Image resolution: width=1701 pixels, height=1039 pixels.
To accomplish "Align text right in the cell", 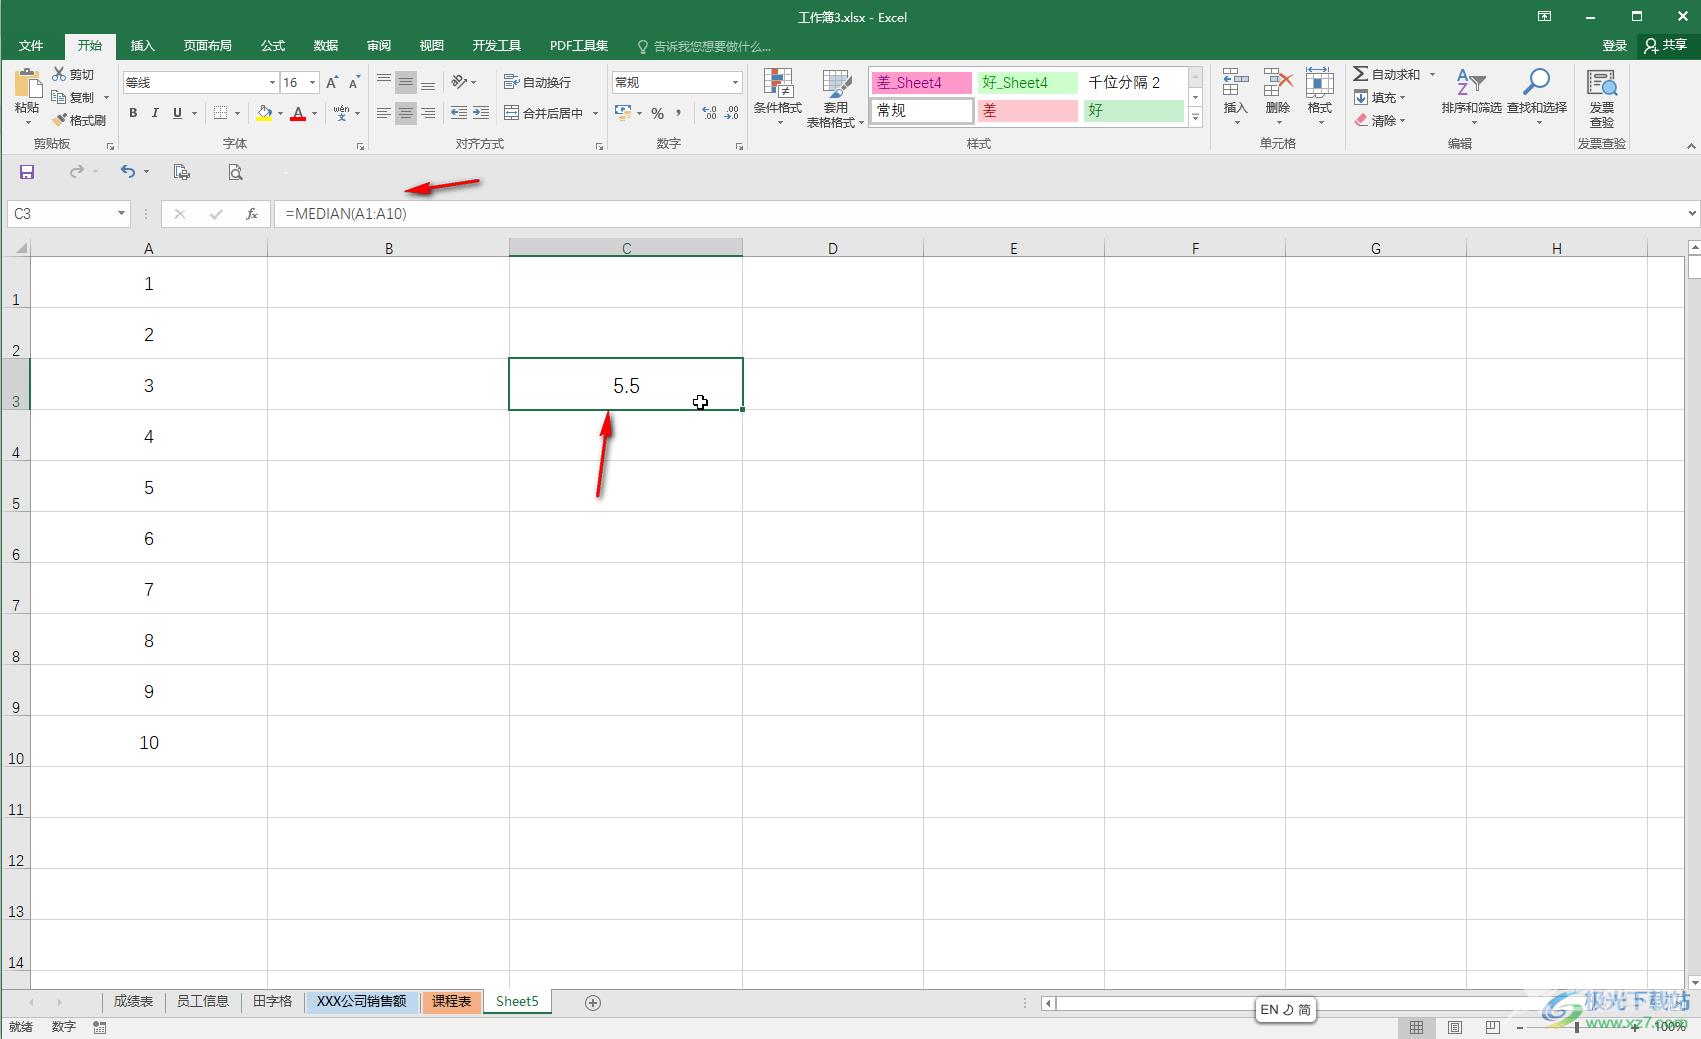I will point(428,113).
